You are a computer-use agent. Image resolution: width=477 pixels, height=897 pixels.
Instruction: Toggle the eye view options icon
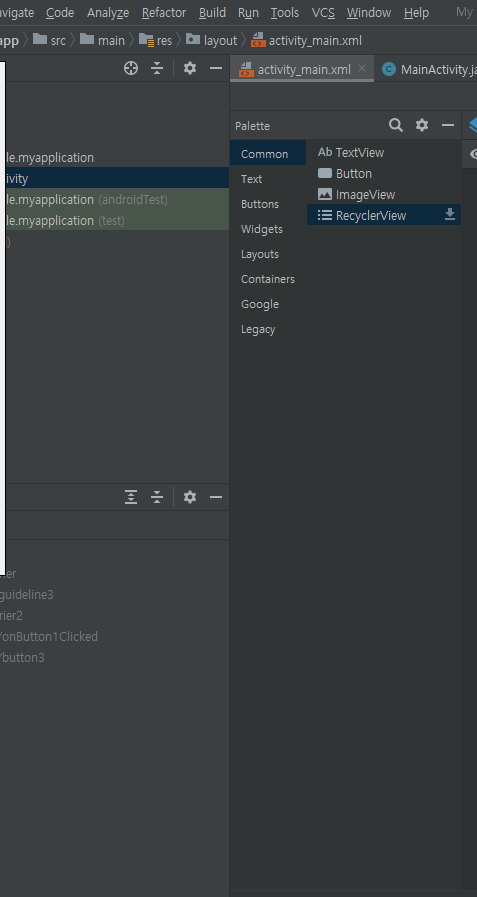(x=474, y=154)
